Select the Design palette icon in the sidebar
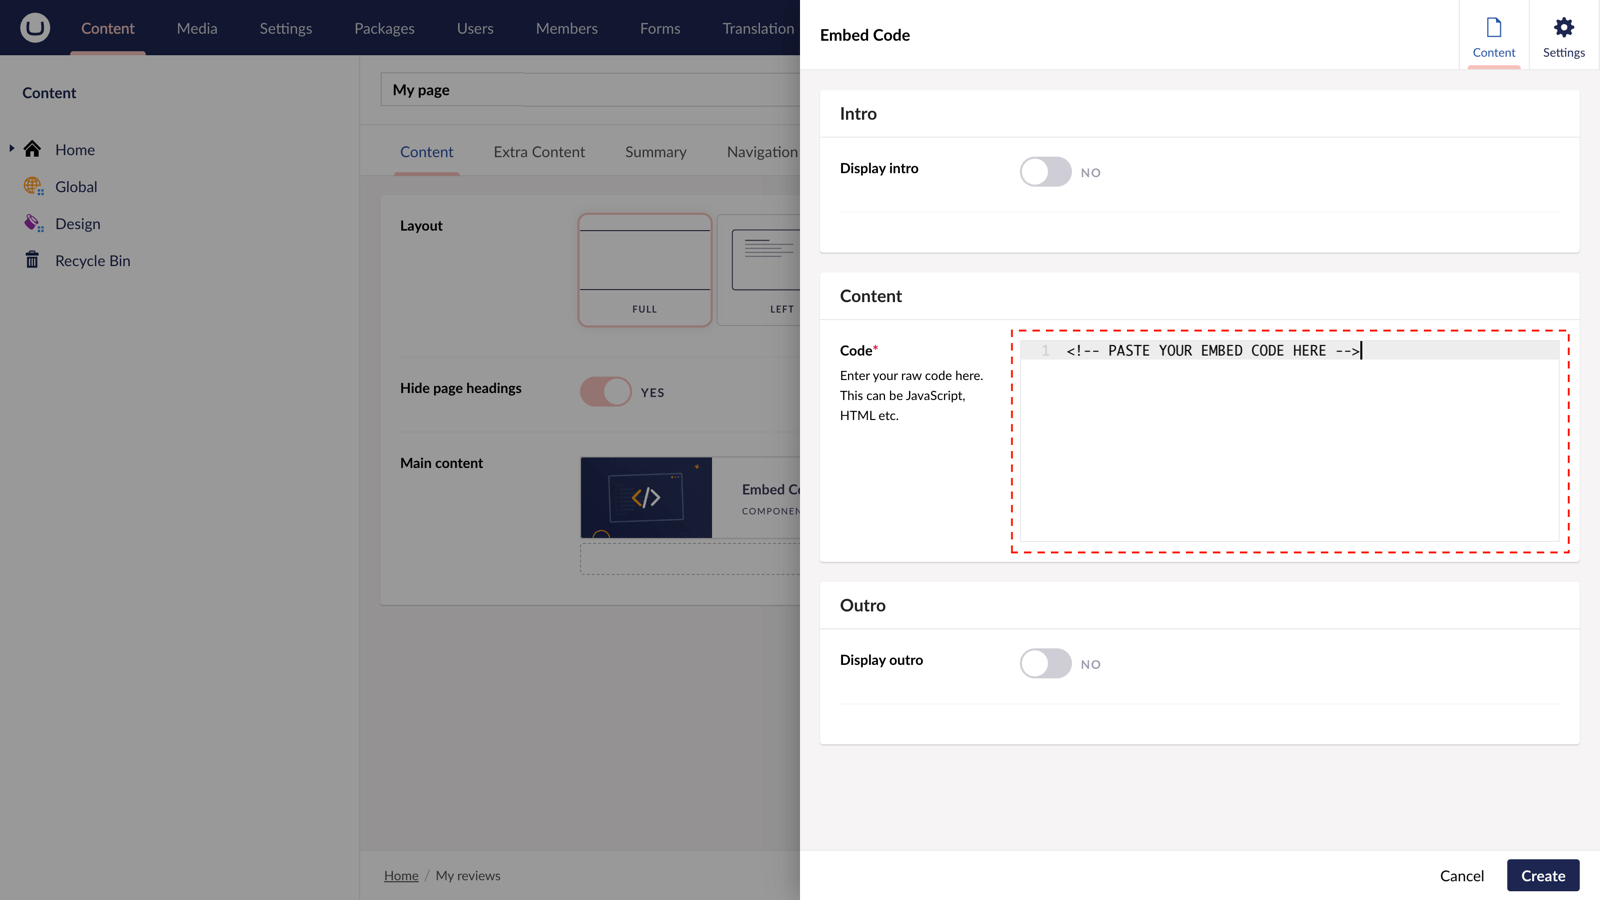 (32, 223)
